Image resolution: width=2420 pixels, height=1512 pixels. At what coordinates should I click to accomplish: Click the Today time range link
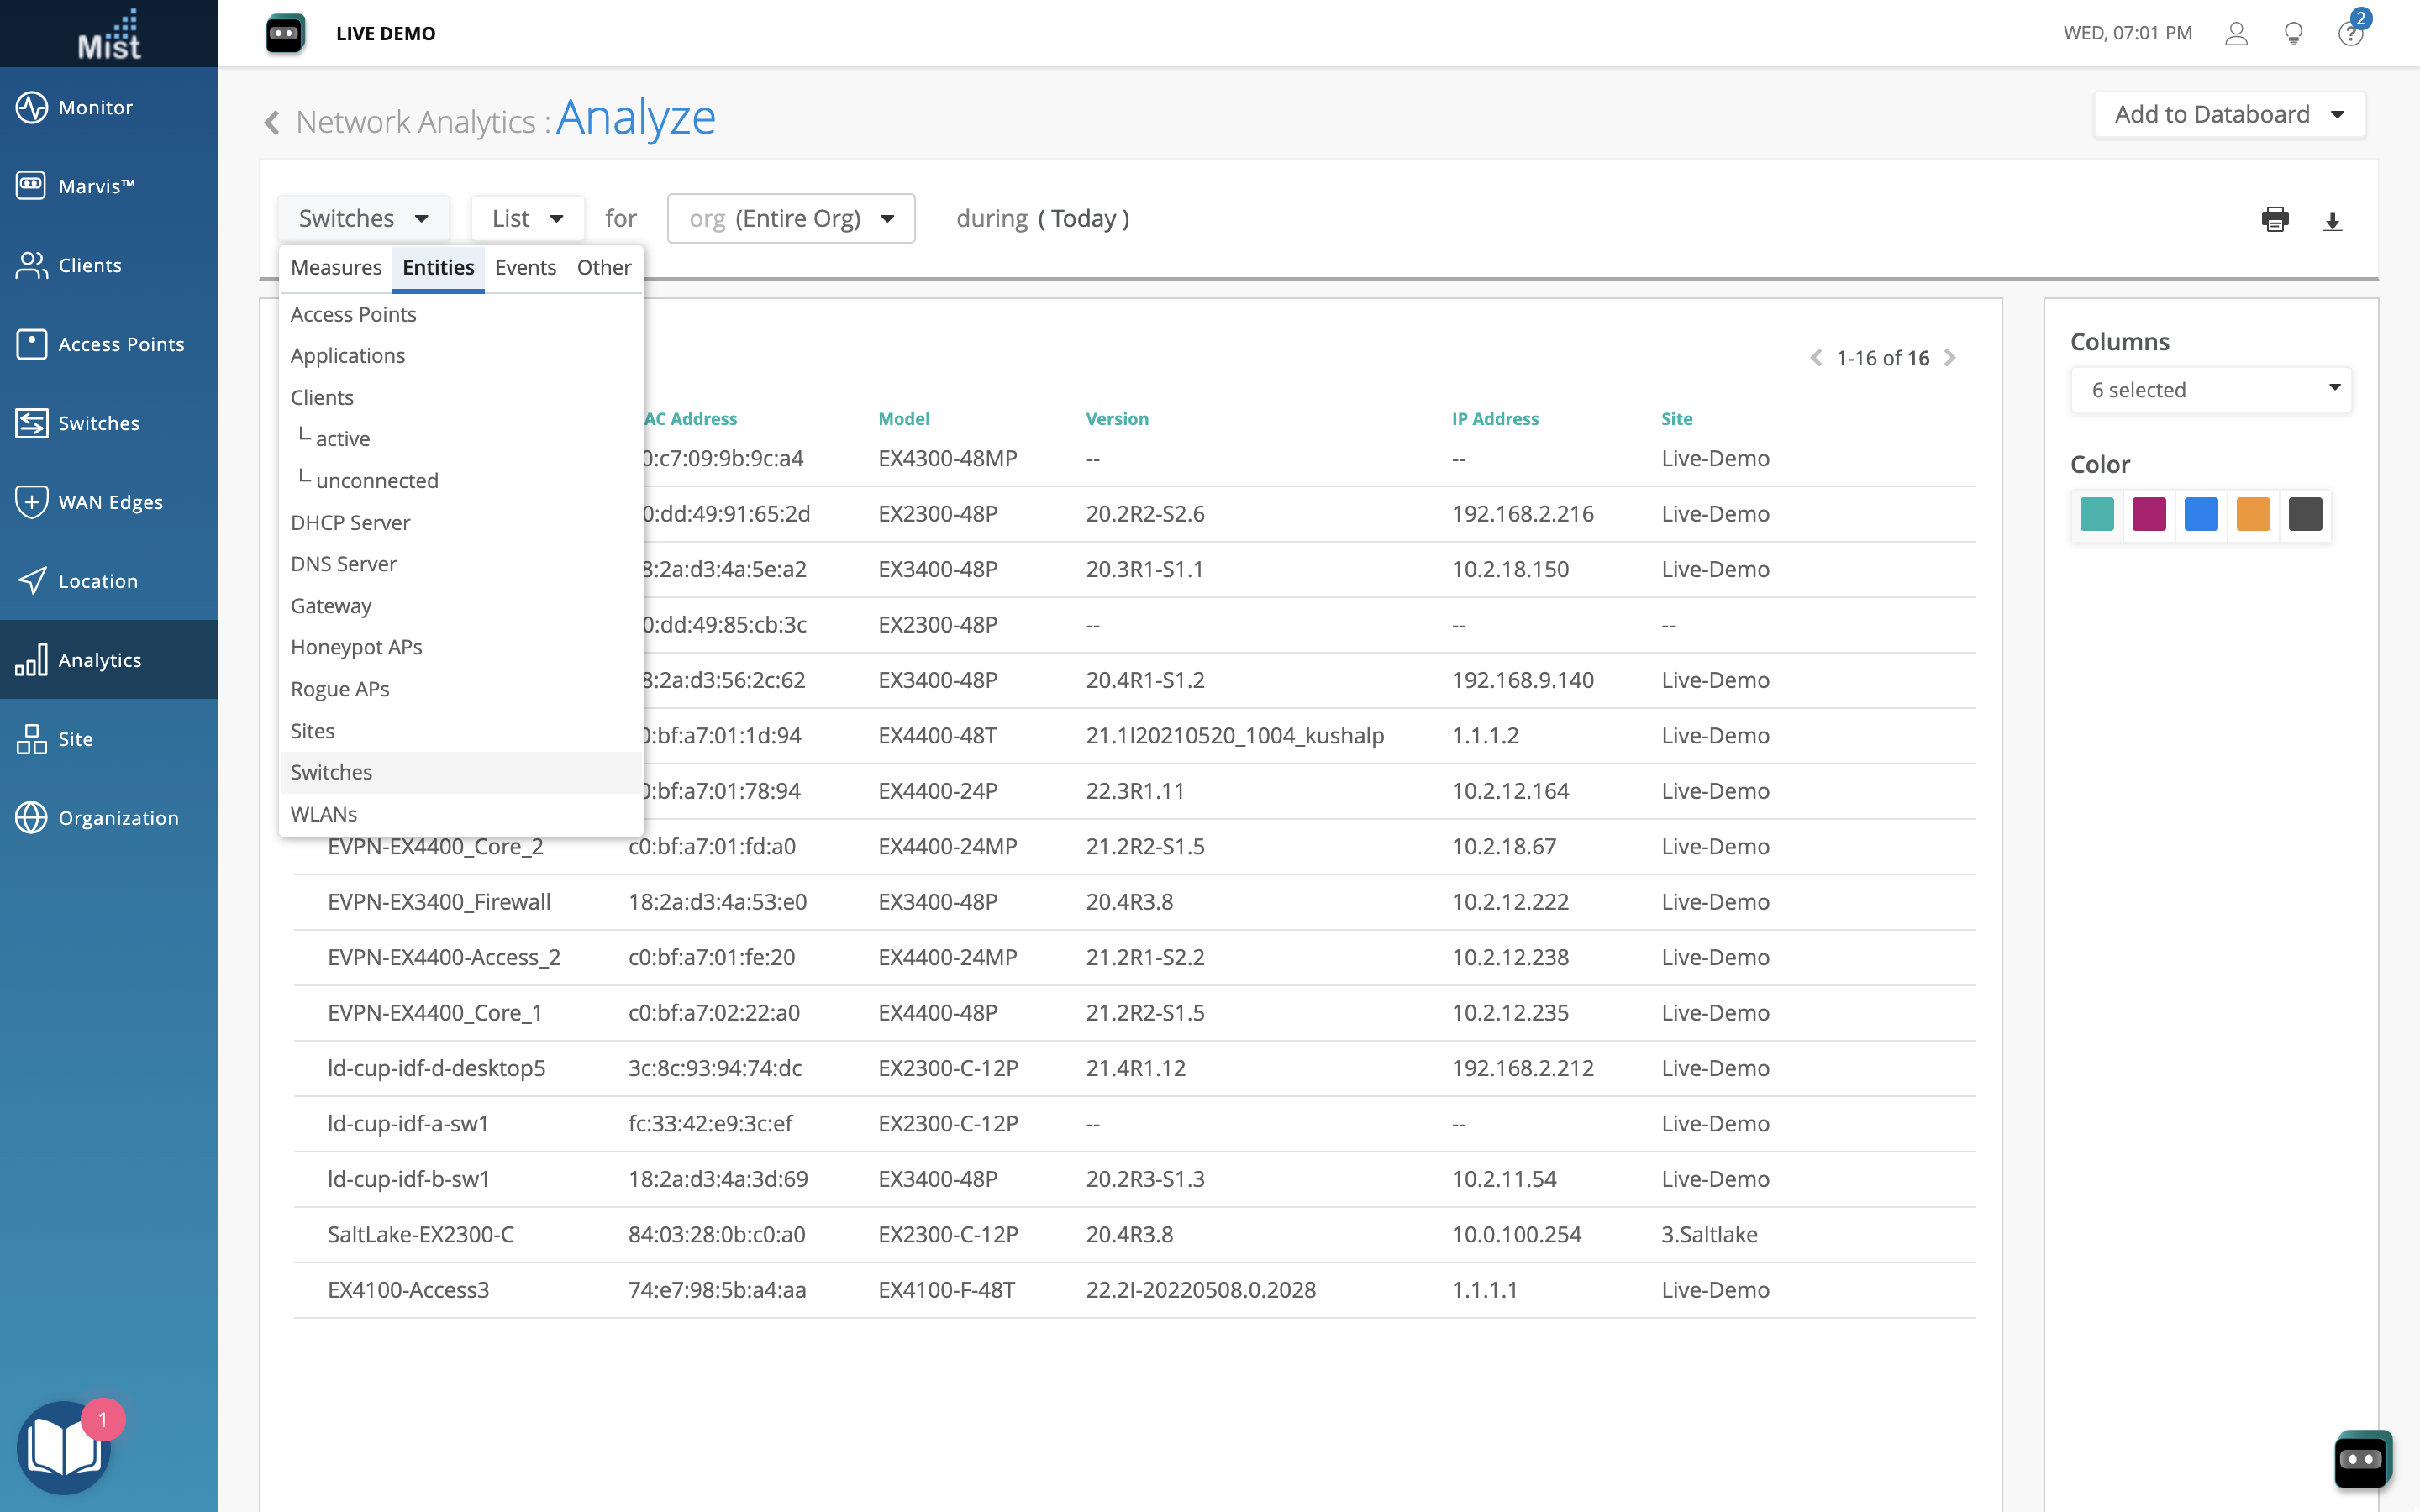point(1083,219)
